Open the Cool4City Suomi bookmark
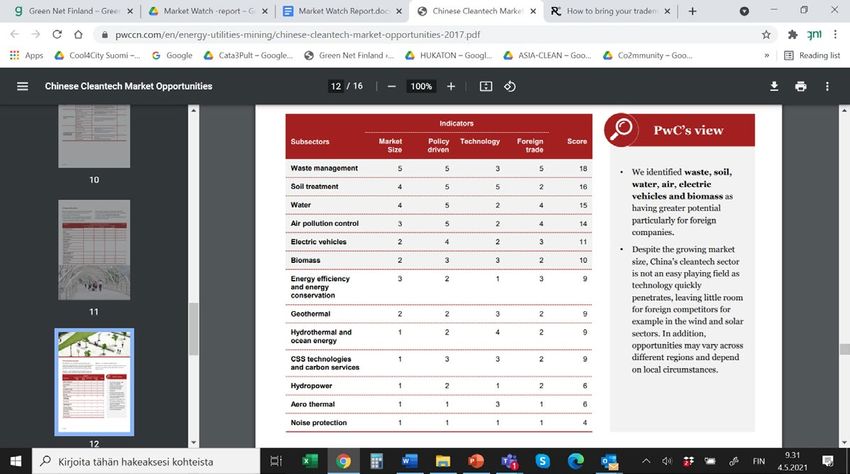850x474 pixels. pyautogui.click(x=98, y=55)
